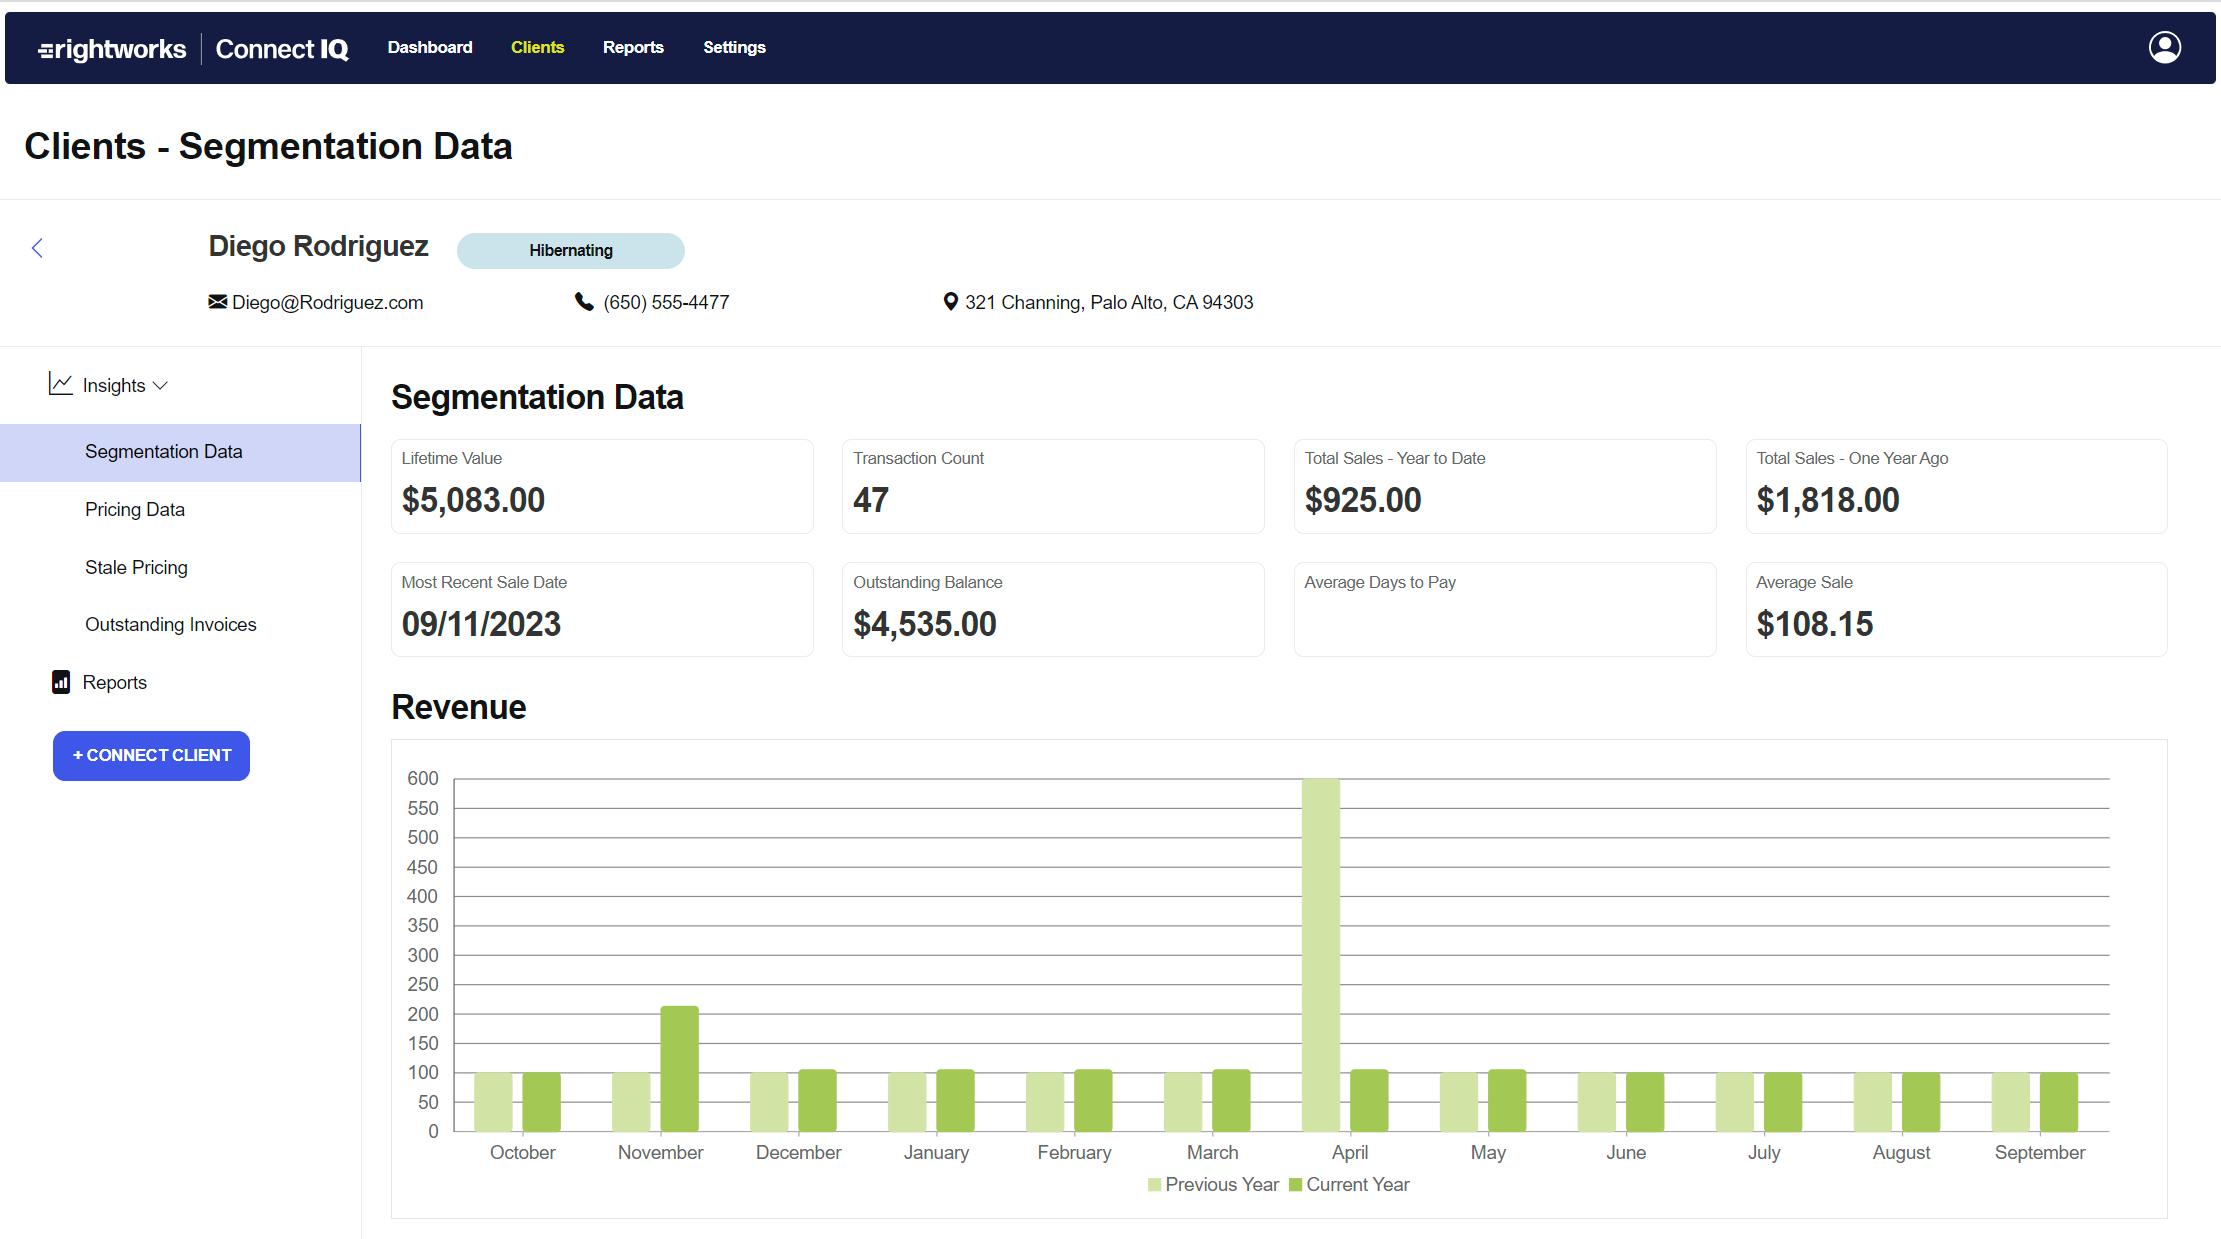Open Reports in the left sidebar
This screenshot has width=2221, height=1239.
click(x=114, y=682)
